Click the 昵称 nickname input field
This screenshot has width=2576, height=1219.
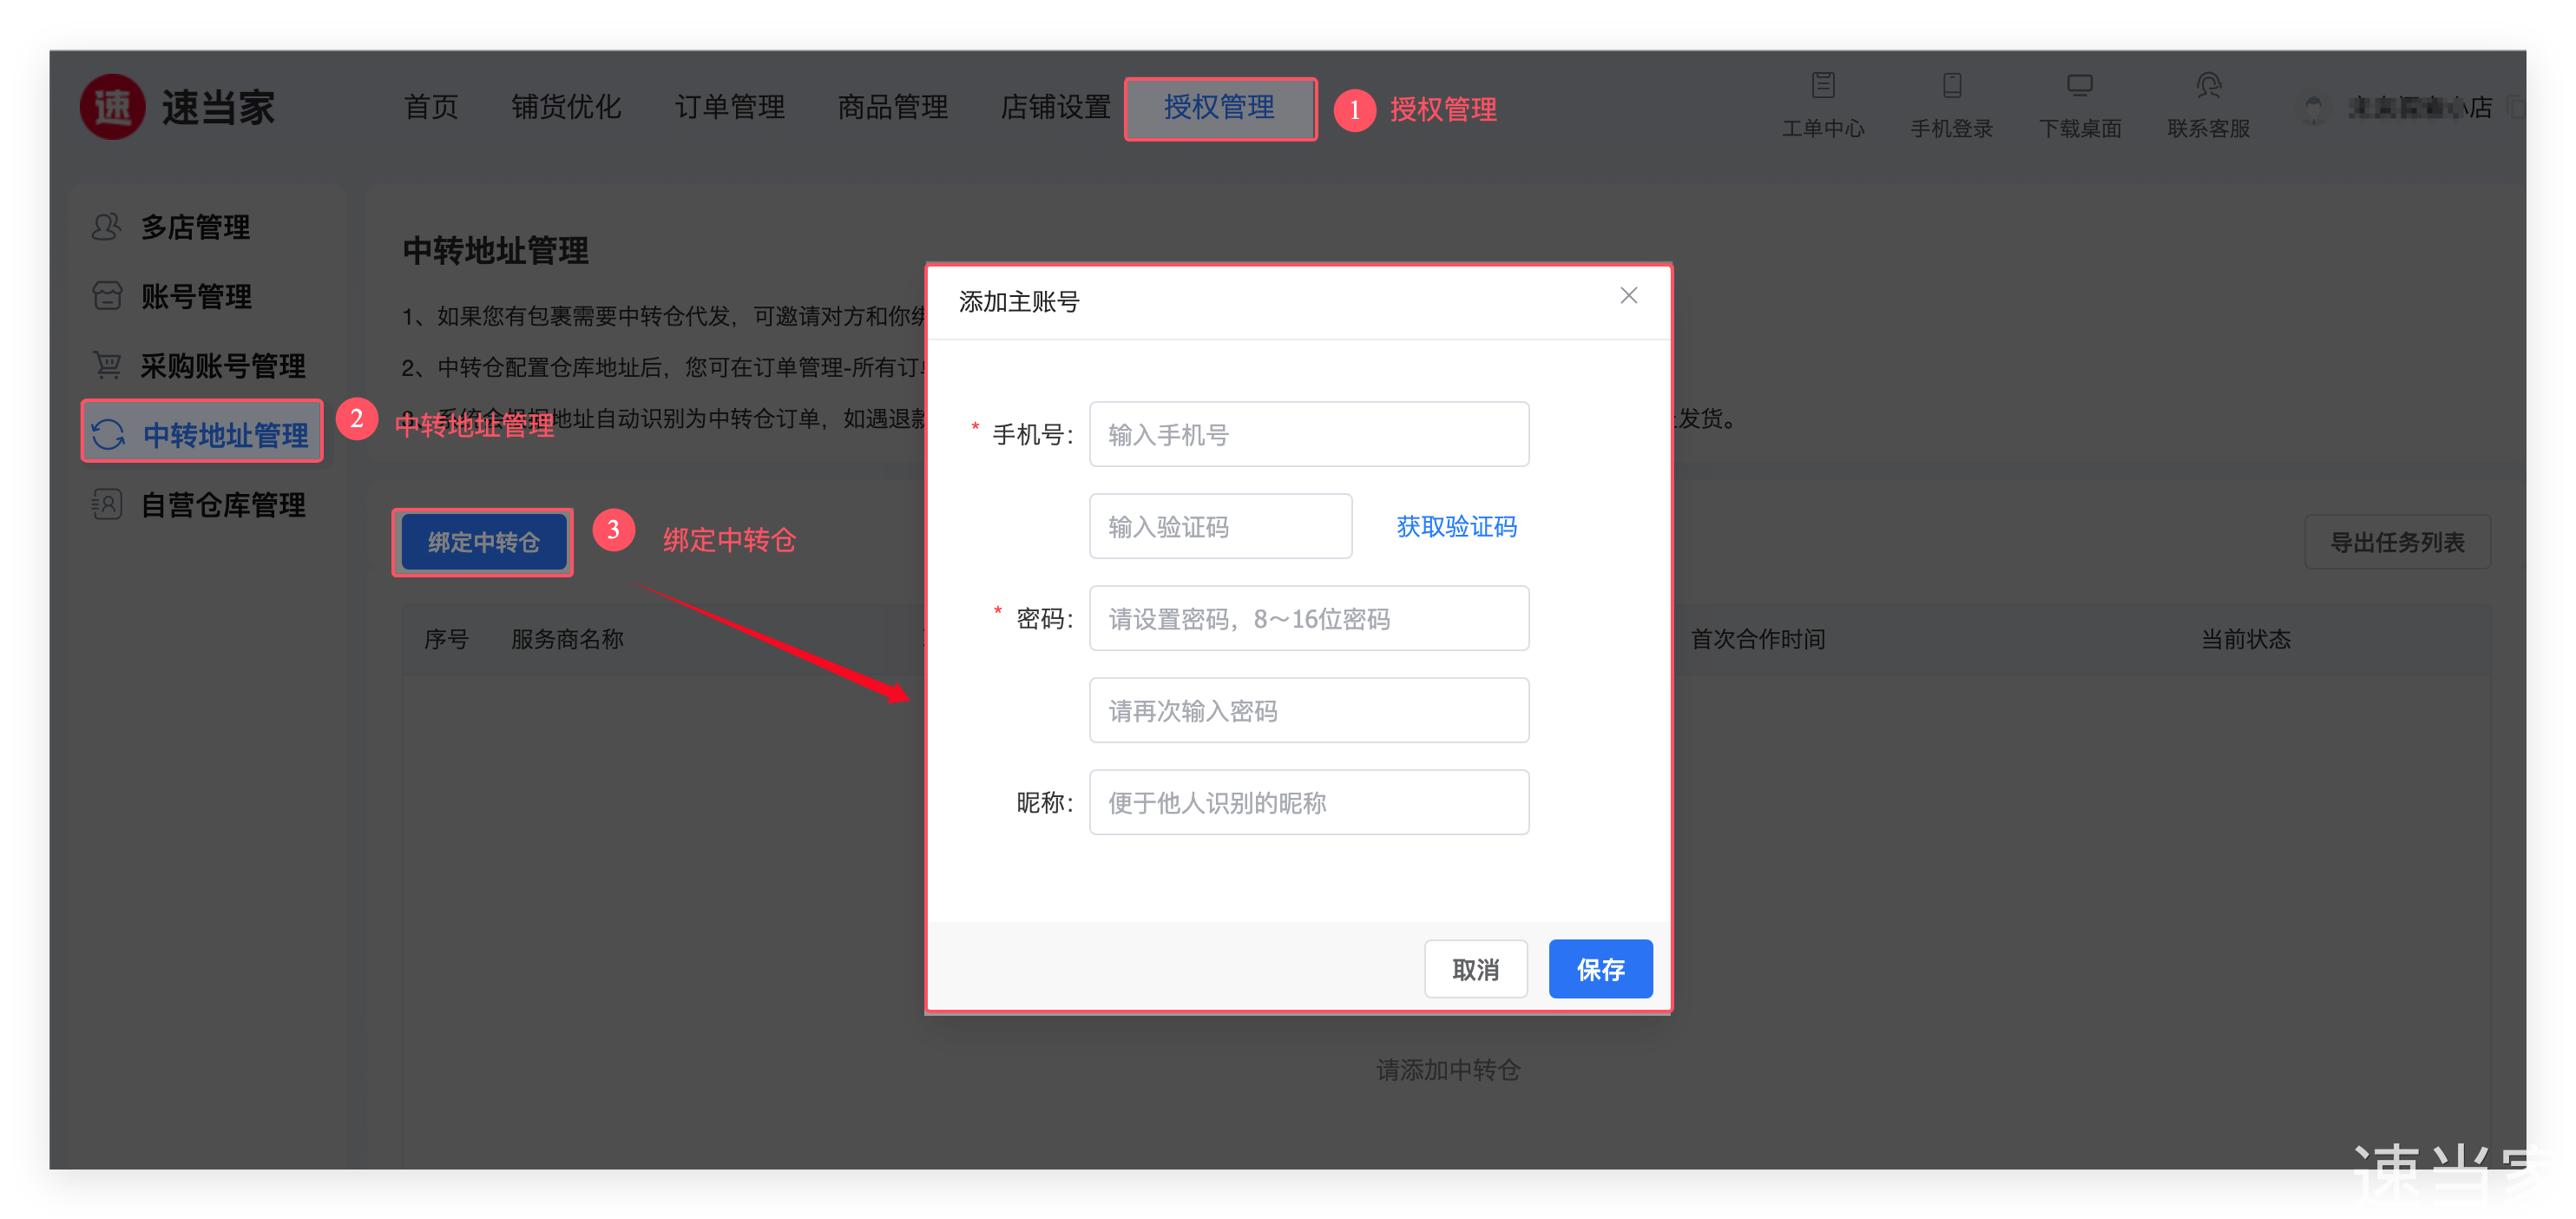tap(1308, 803)
